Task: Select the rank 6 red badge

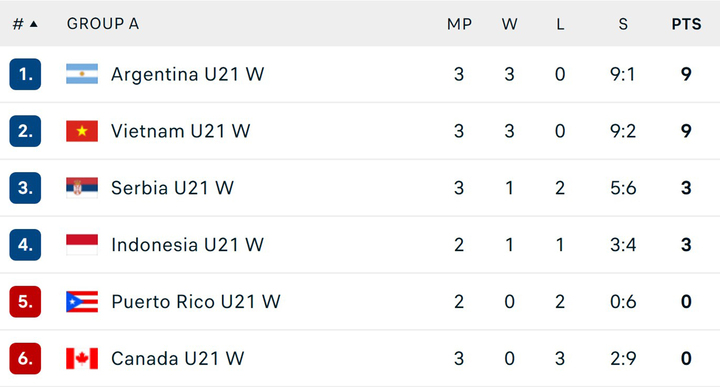Action: pos(25,359)
